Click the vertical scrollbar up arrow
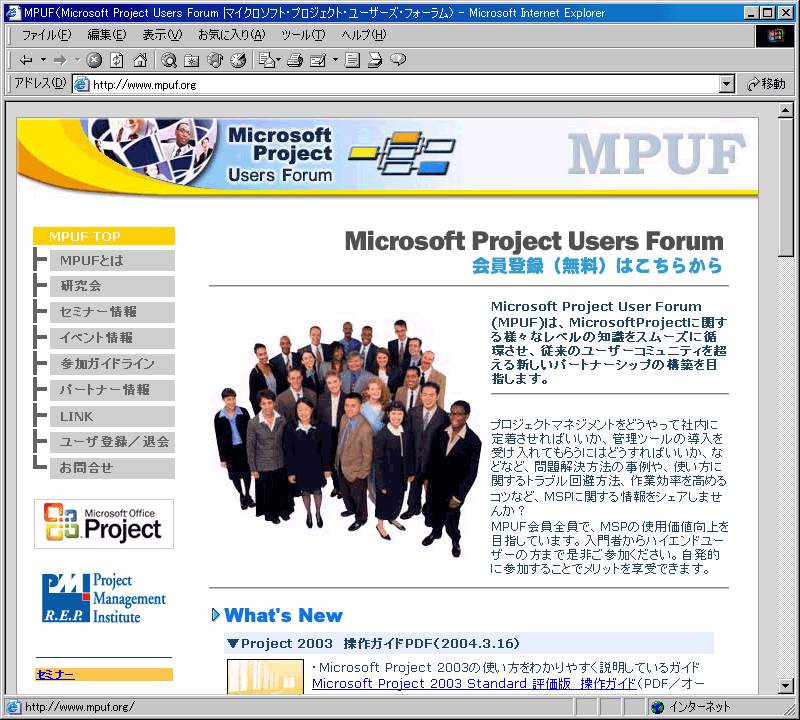The height and width of the screenshot is (720, 800). (786, 110)
